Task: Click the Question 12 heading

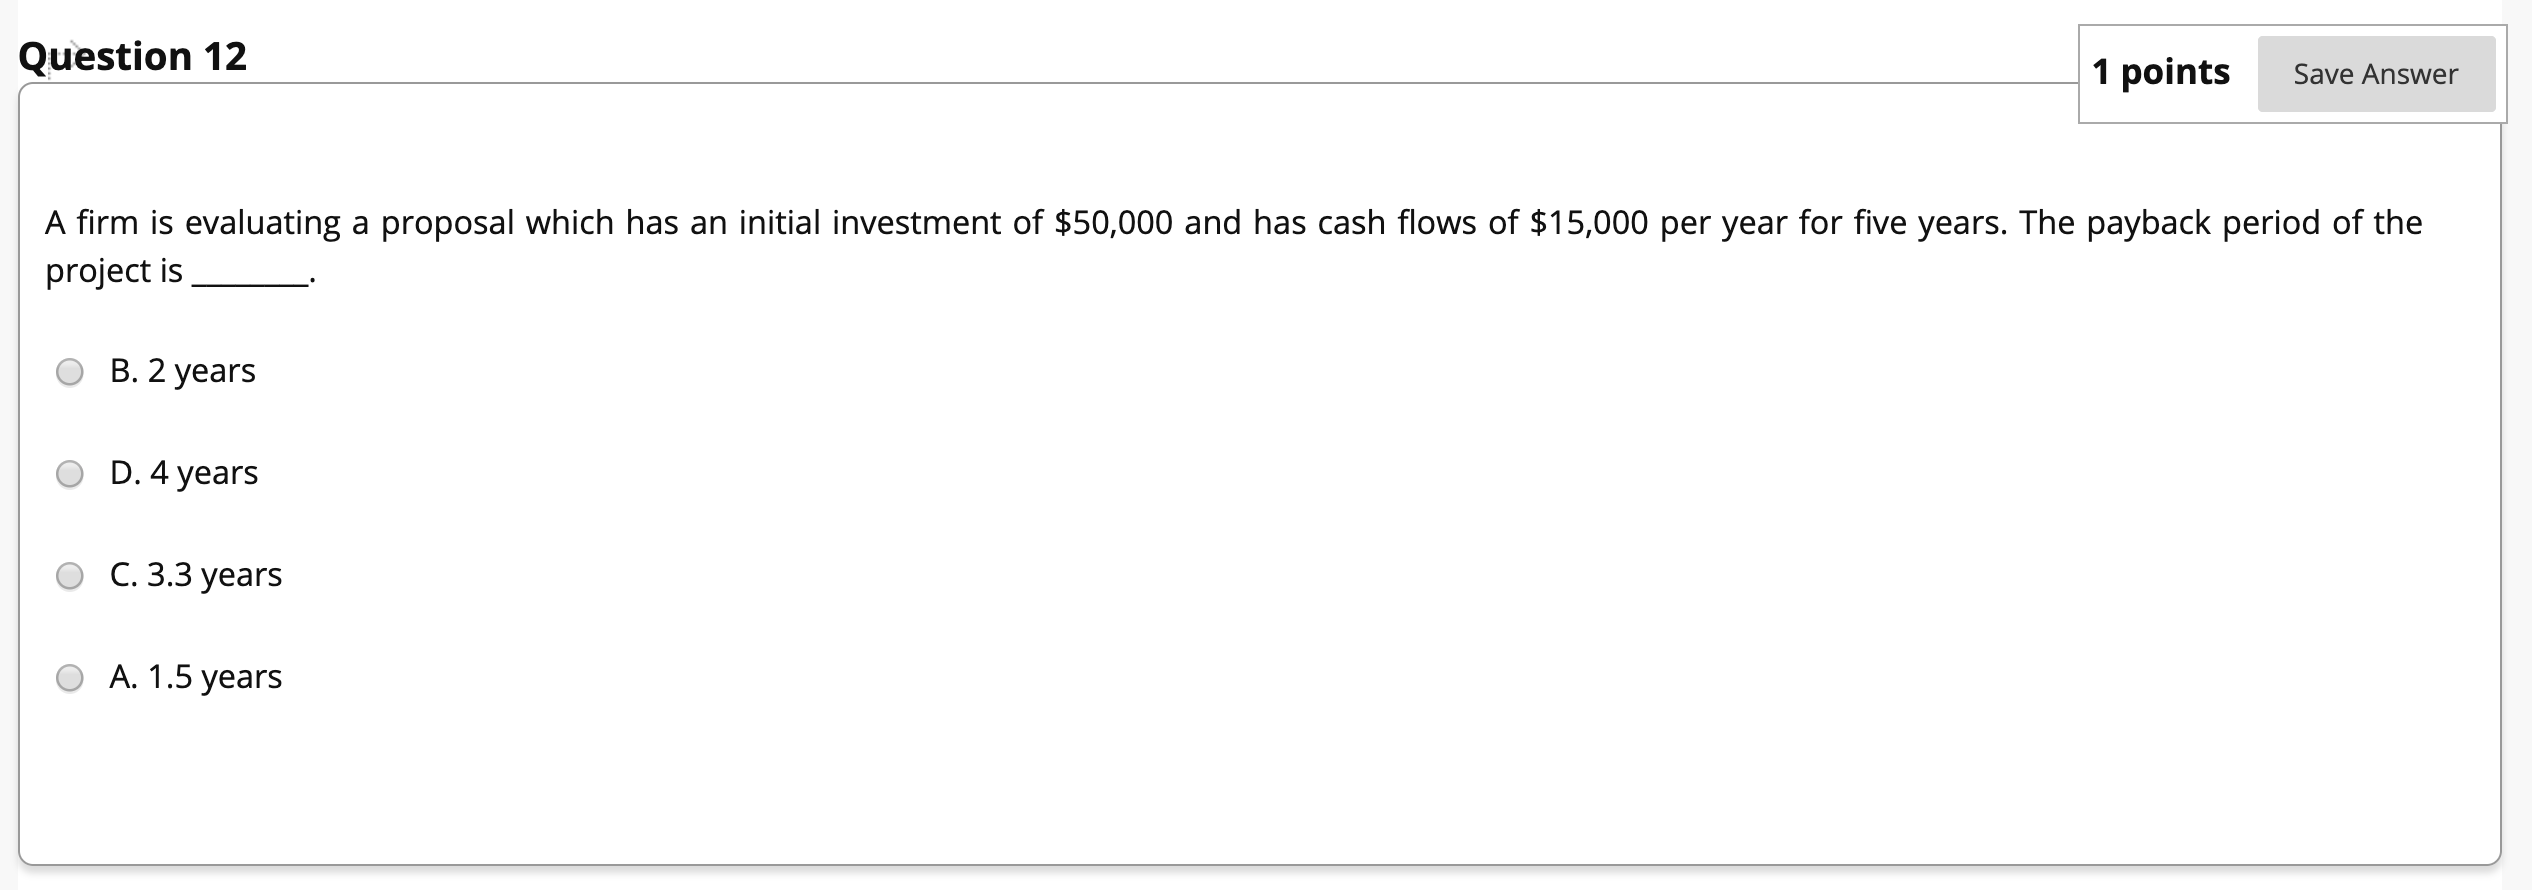Action: 131,56
